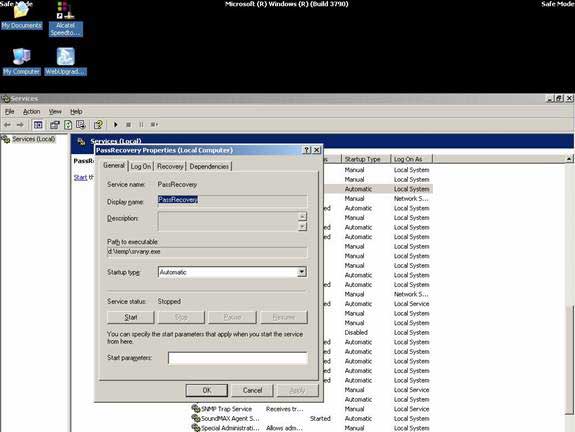
Task: Click the Export List toolbar icon
Action: point(81,125)
